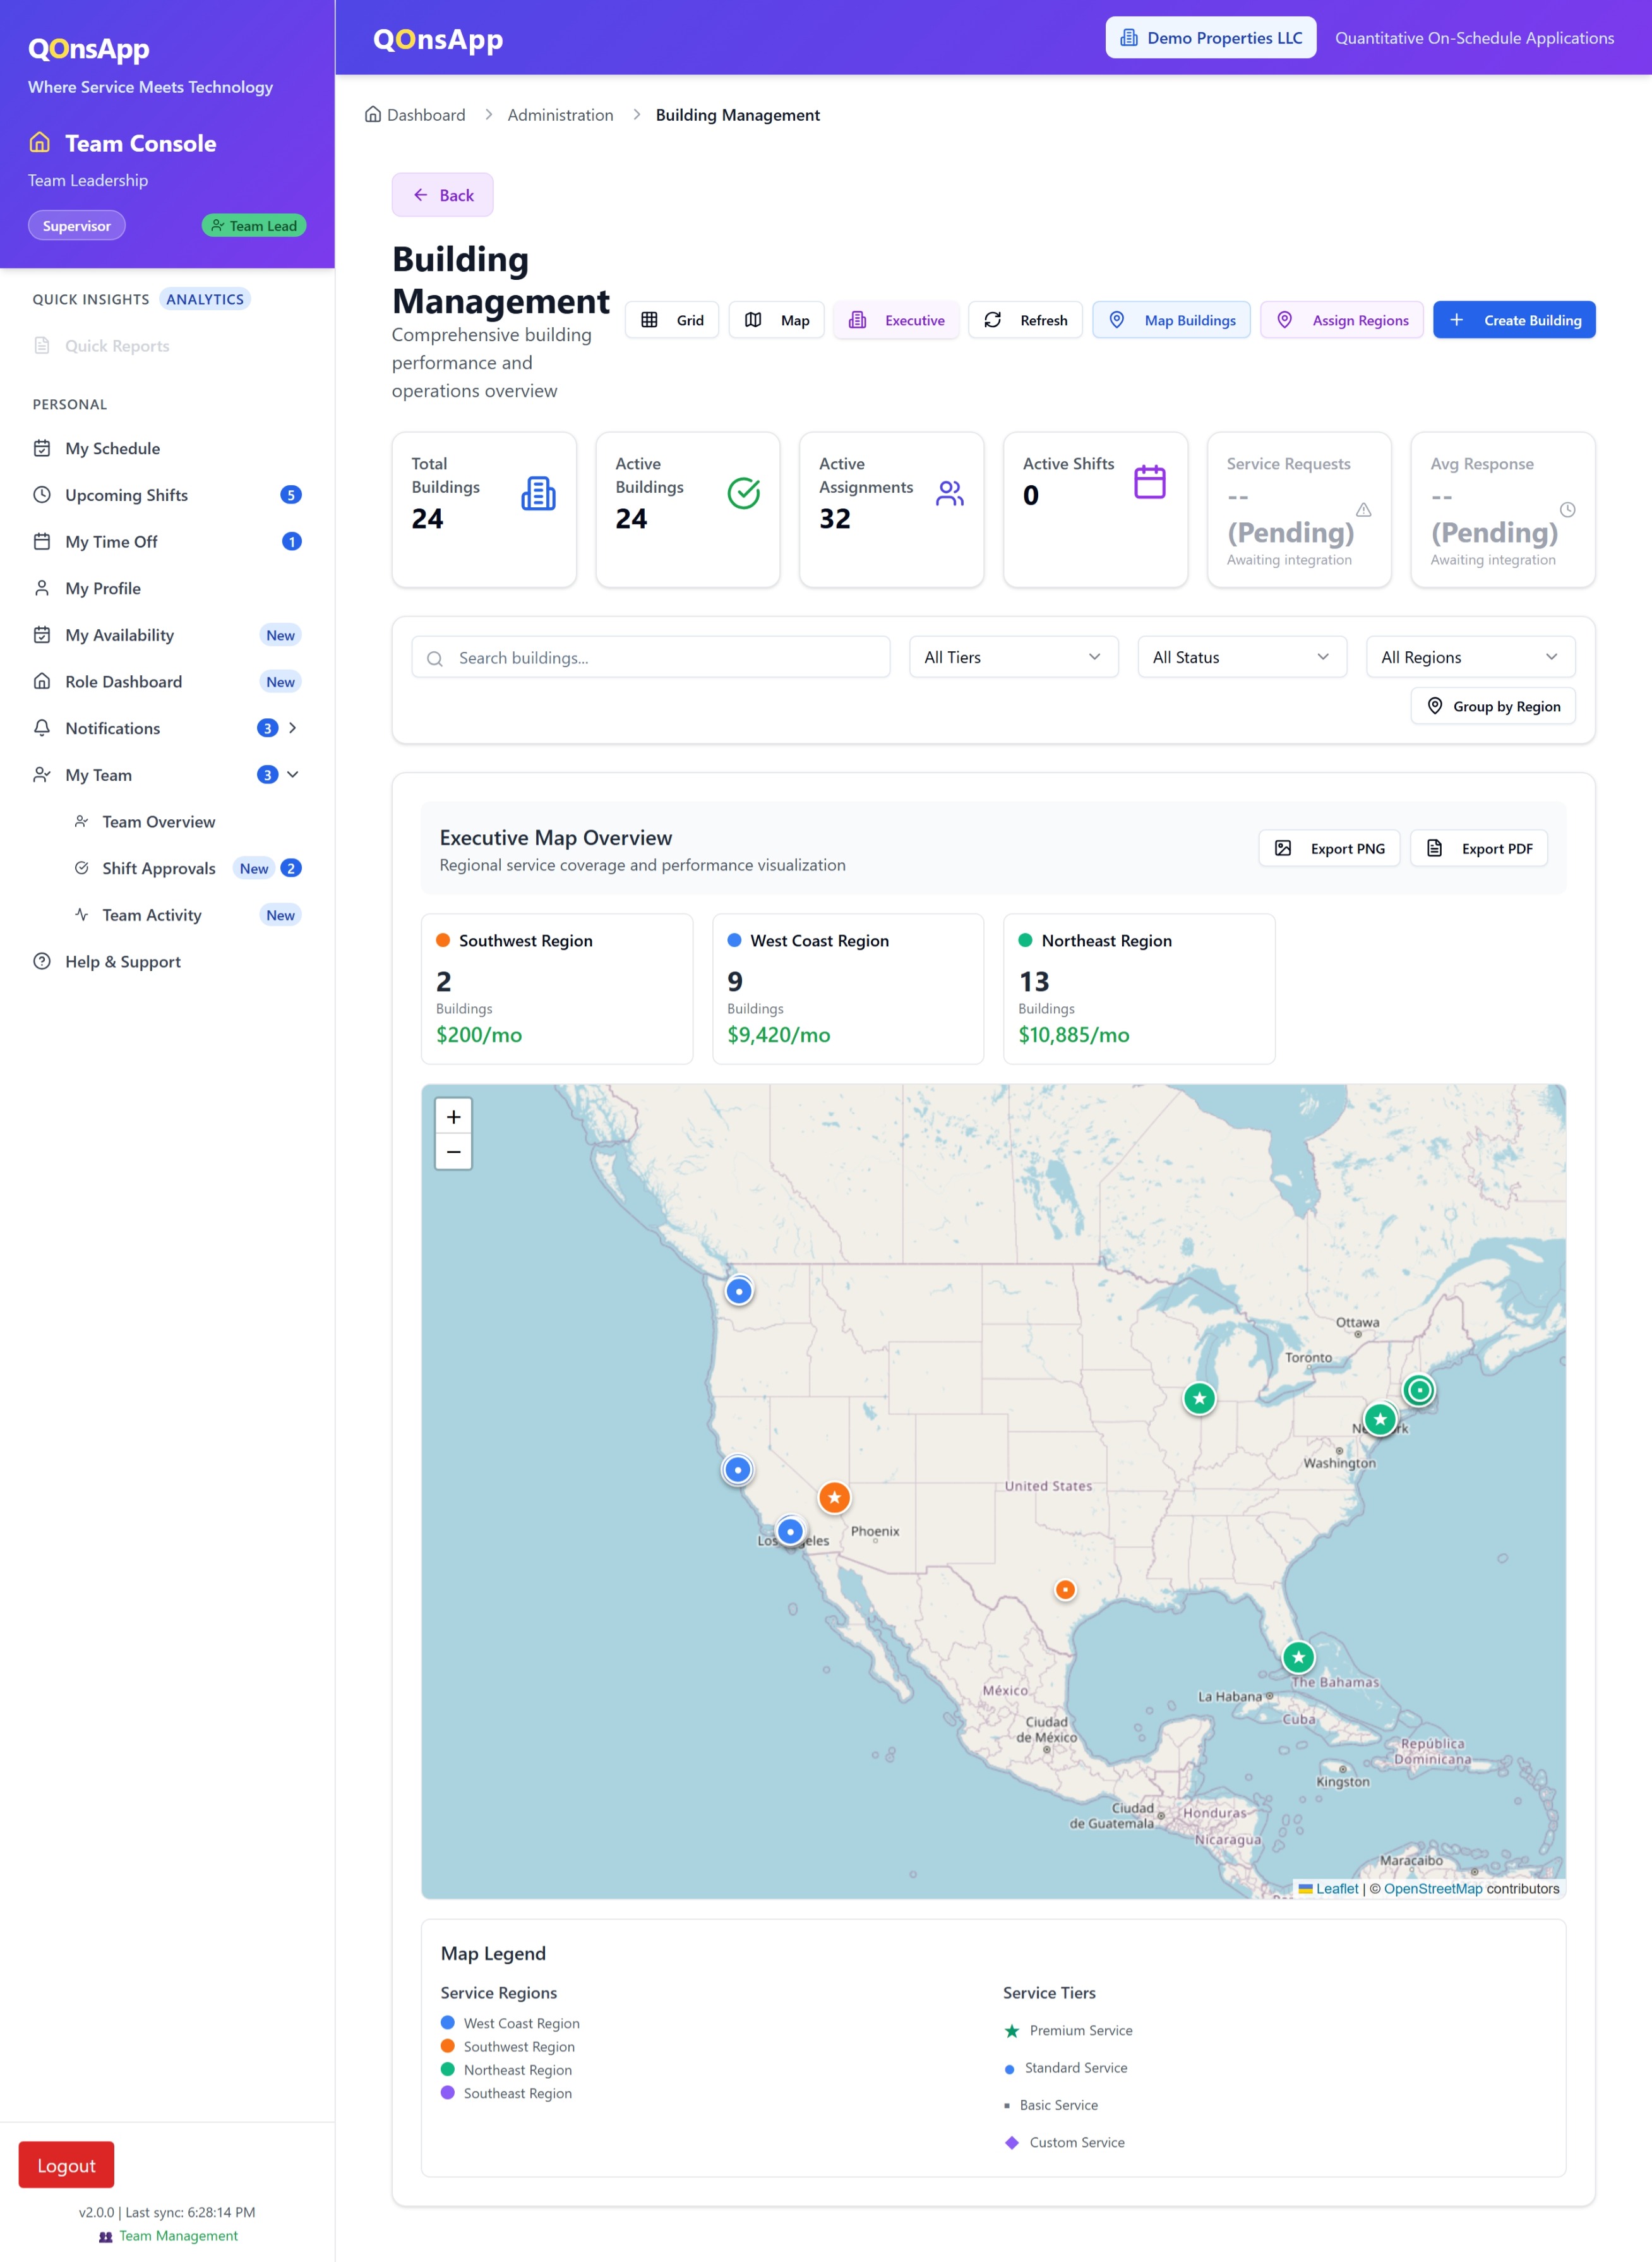Click the map zoom in plus icon

[453, 1117]
